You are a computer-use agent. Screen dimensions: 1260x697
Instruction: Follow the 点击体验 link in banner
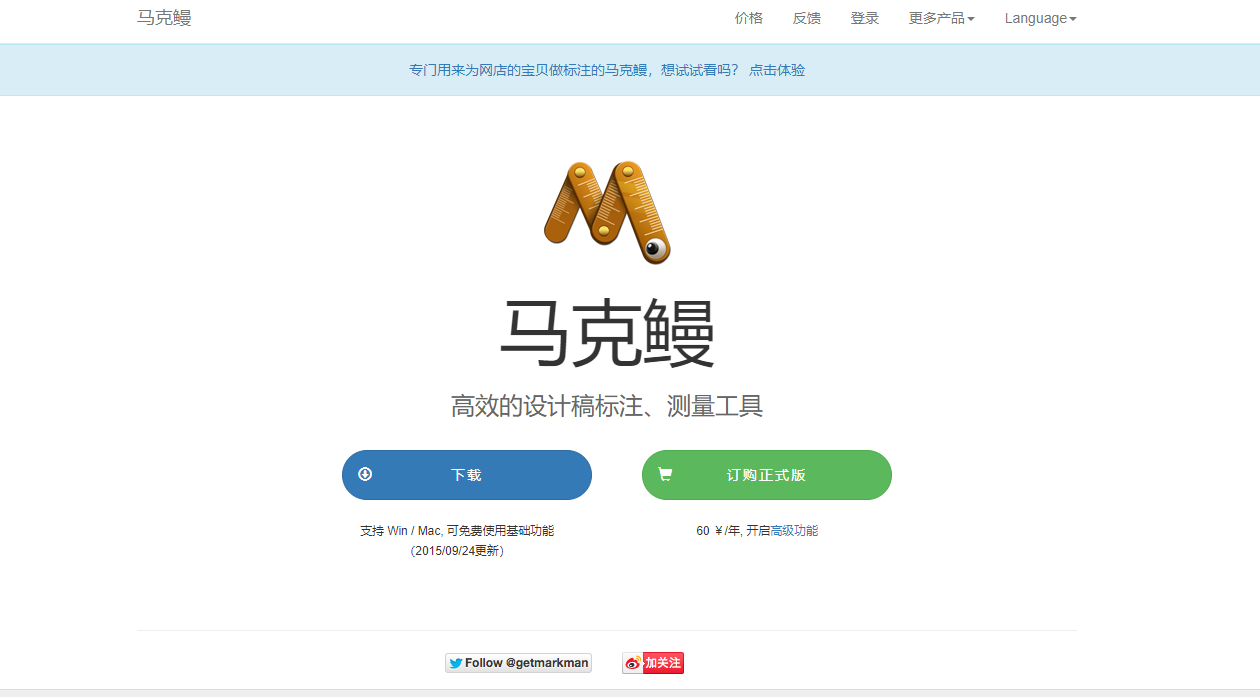click(777, 70)
